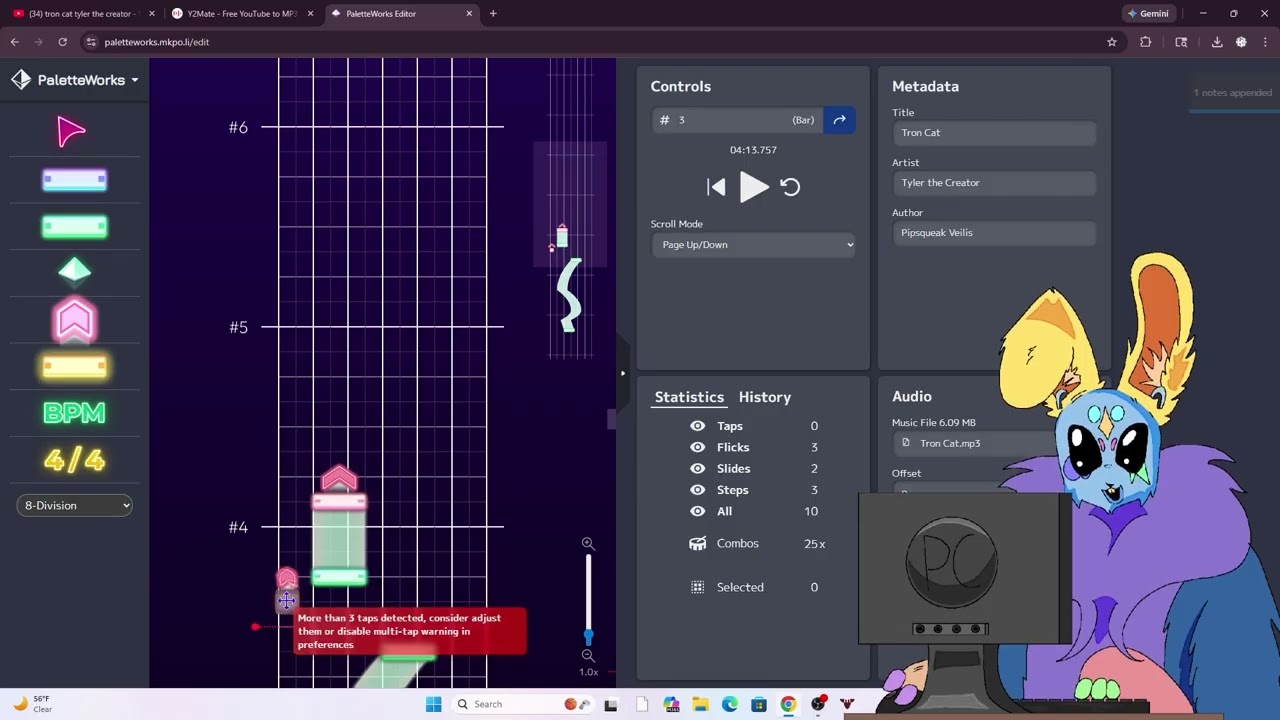Switch to the Y2Mate browser tab
Screen dimensions: 1280x720
[x=240, y=14]
